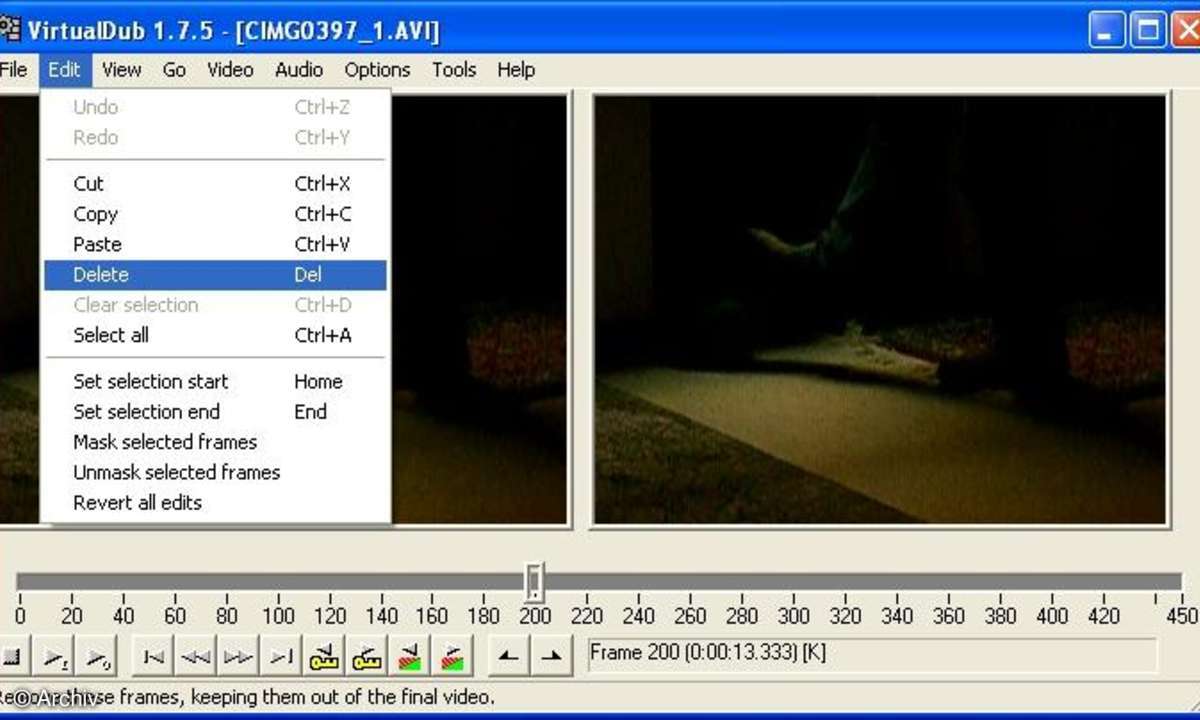
Task: Choose Revert all edits
Action: (x=215, y=502)
